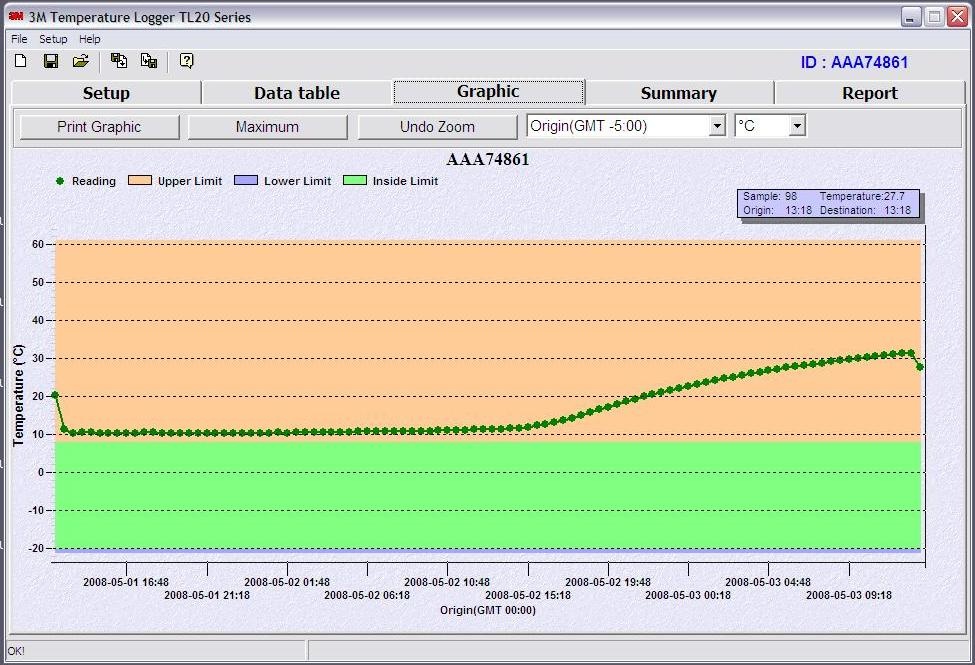Click the x-axis label 2008-05-02 10:48
Viewport: 975px width, 665px height.
coord(447,582)
